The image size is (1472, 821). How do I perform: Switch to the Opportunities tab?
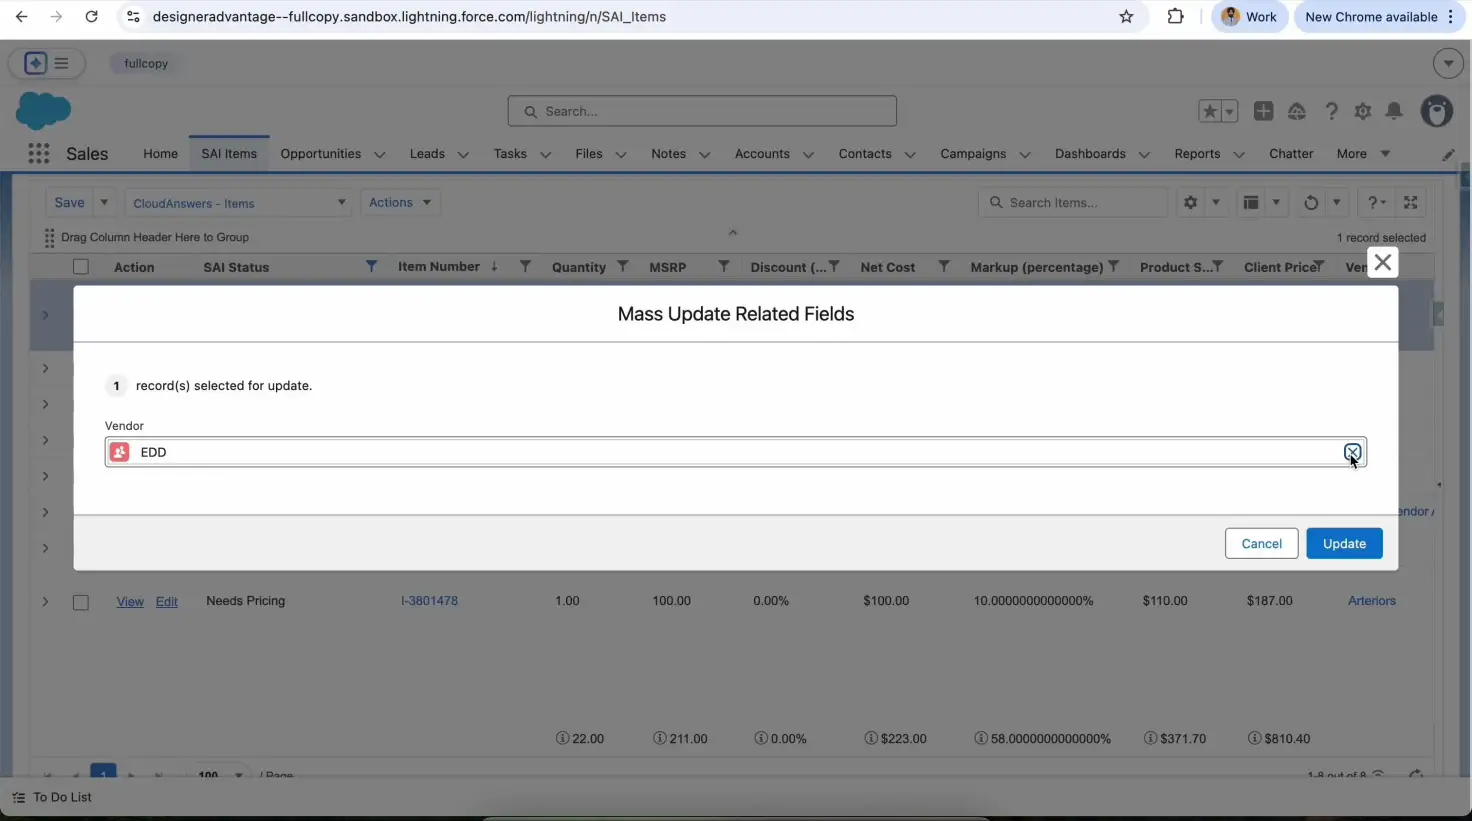tap(320, 154)
